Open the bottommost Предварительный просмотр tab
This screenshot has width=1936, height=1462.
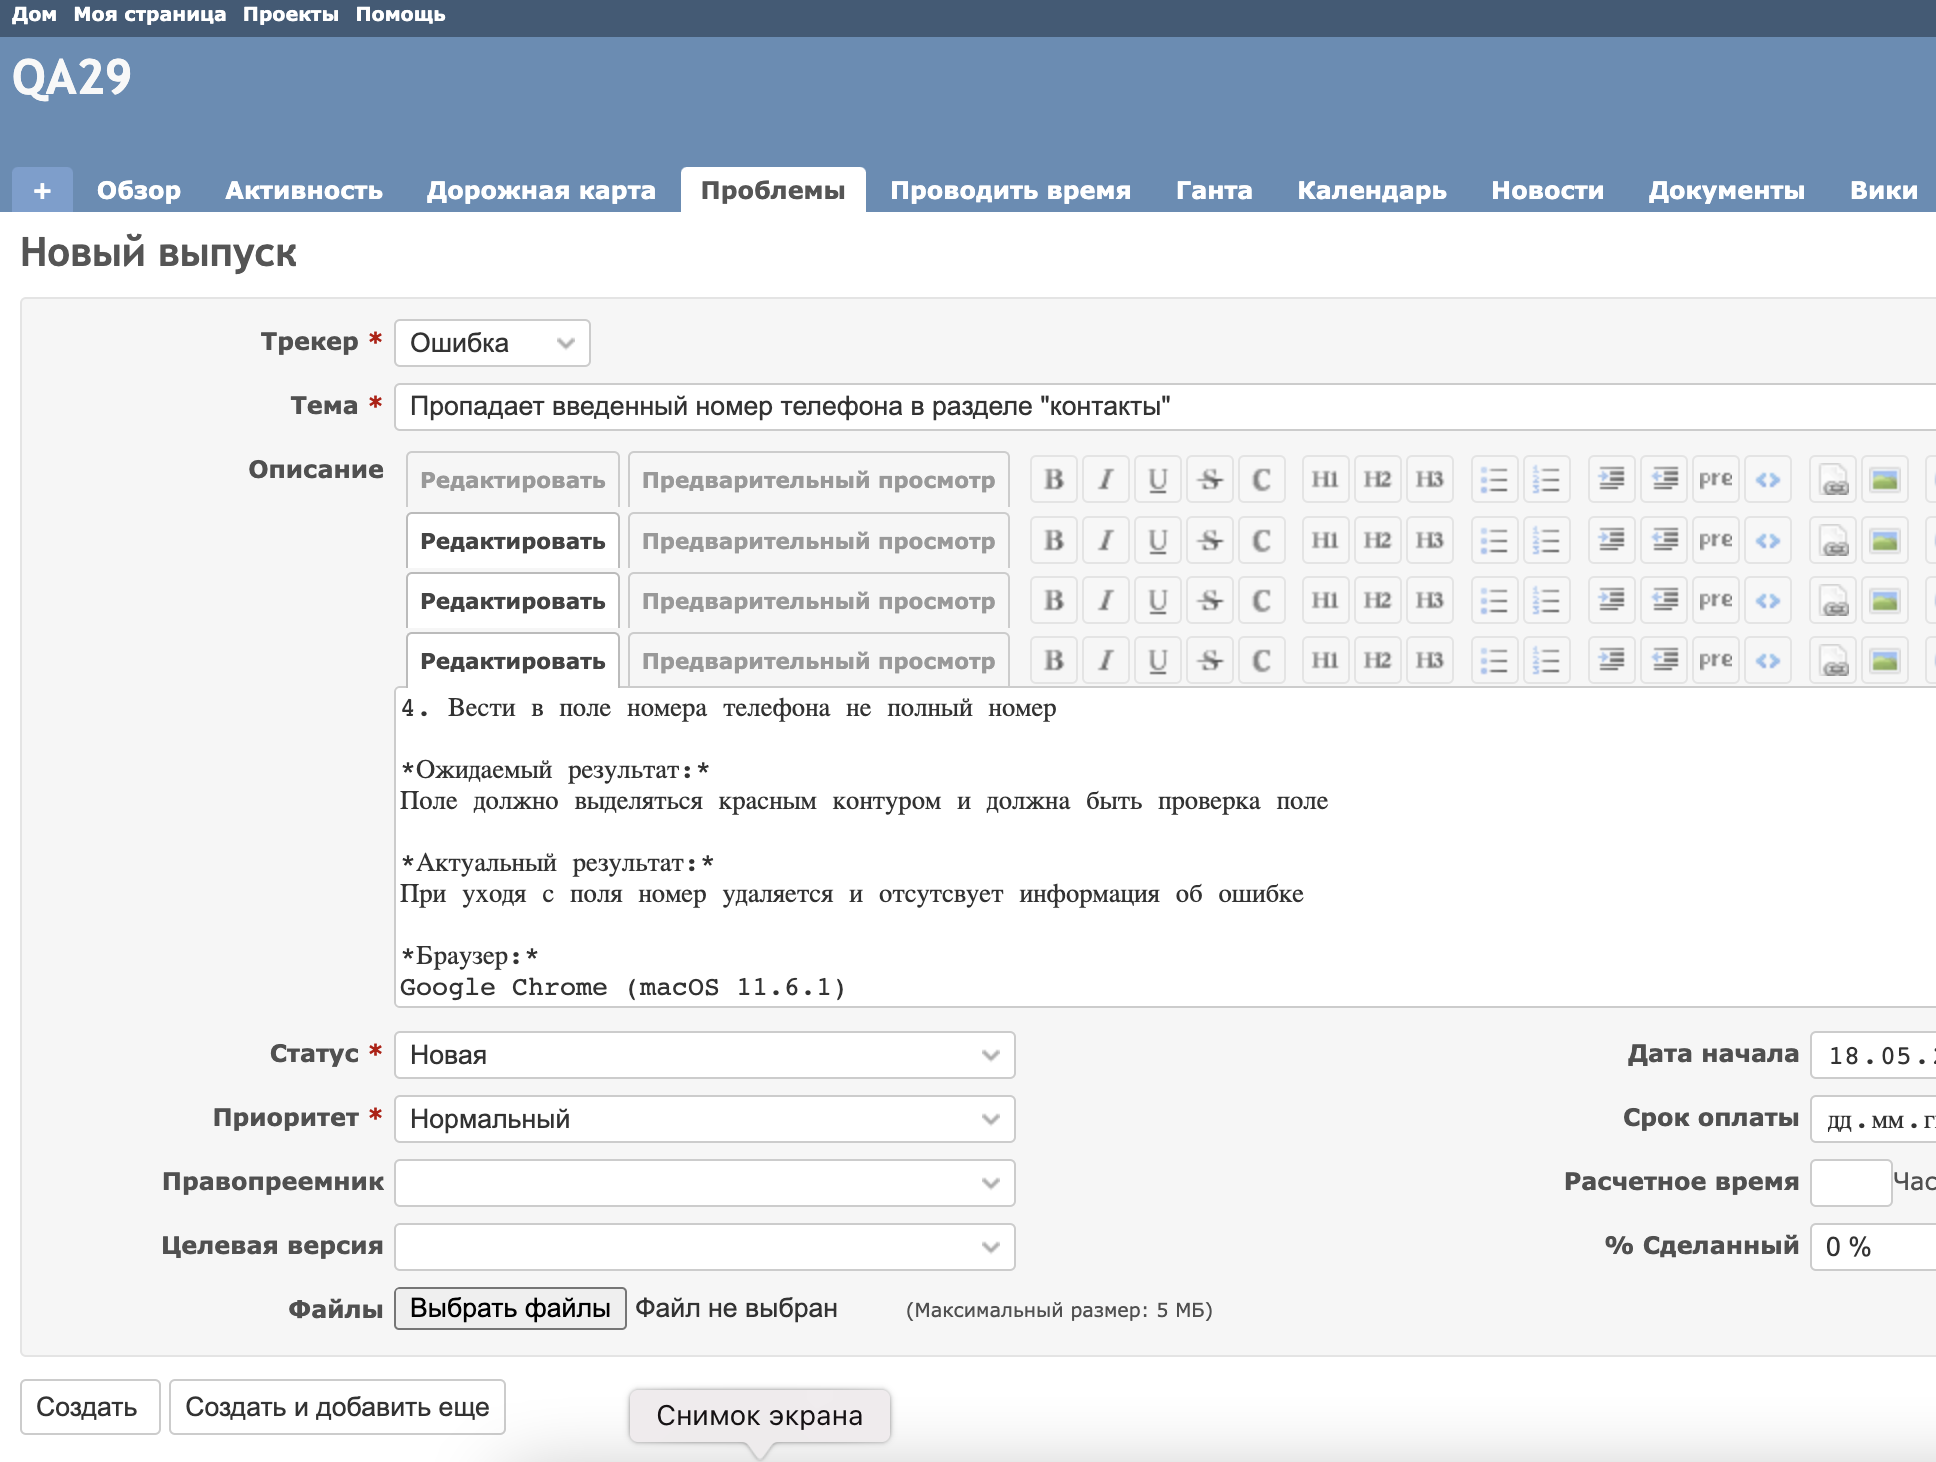818,661
